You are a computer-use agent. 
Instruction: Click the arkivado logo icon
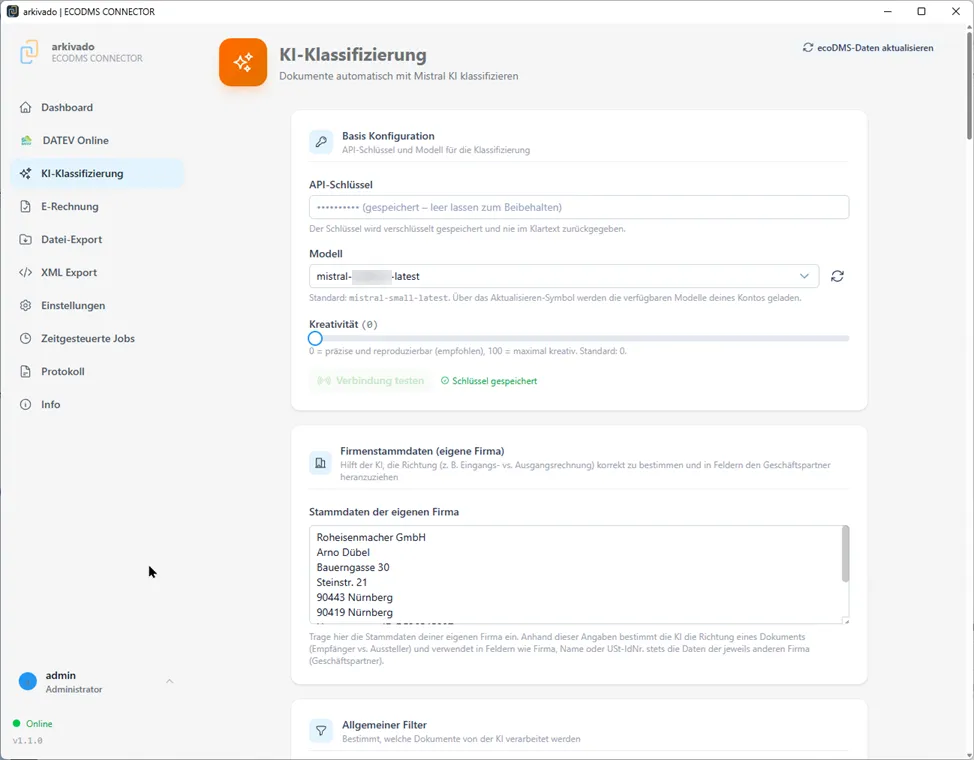pyautogui.click(x=29, y=52)
